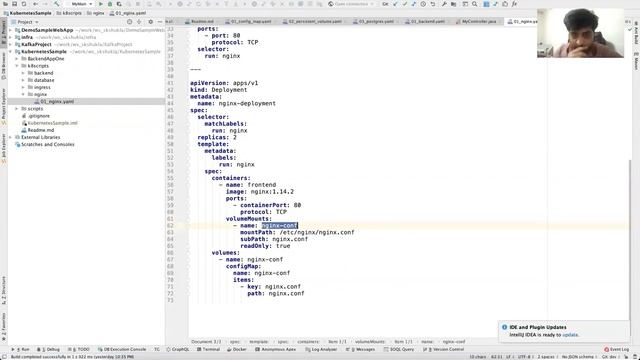The image size is (640, 360).
Task: Click the line 61 volumeMounts key in editor
Action: (248, 219)
